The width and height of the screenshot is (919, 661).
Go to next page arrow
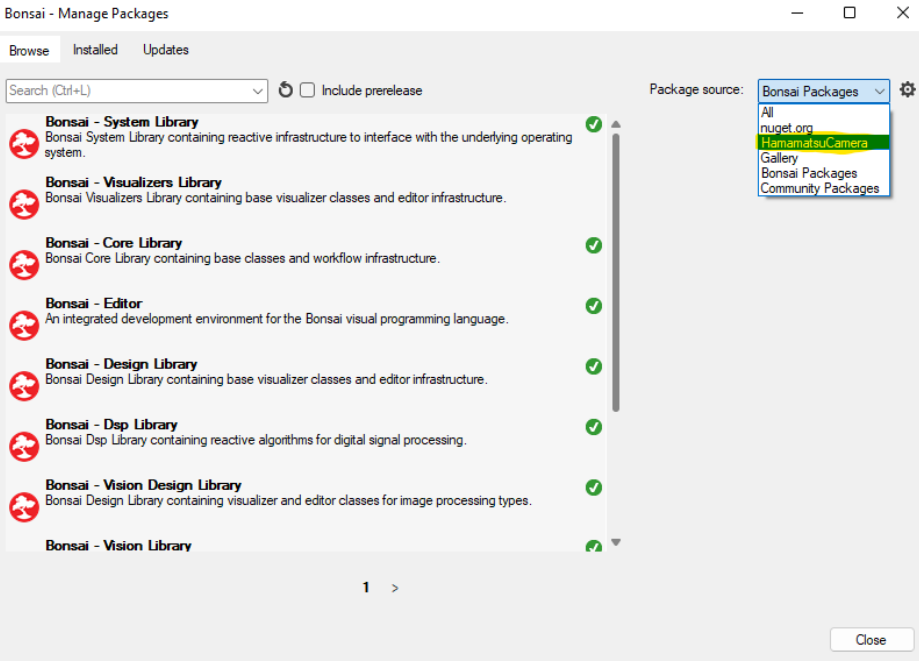[395, 588]
